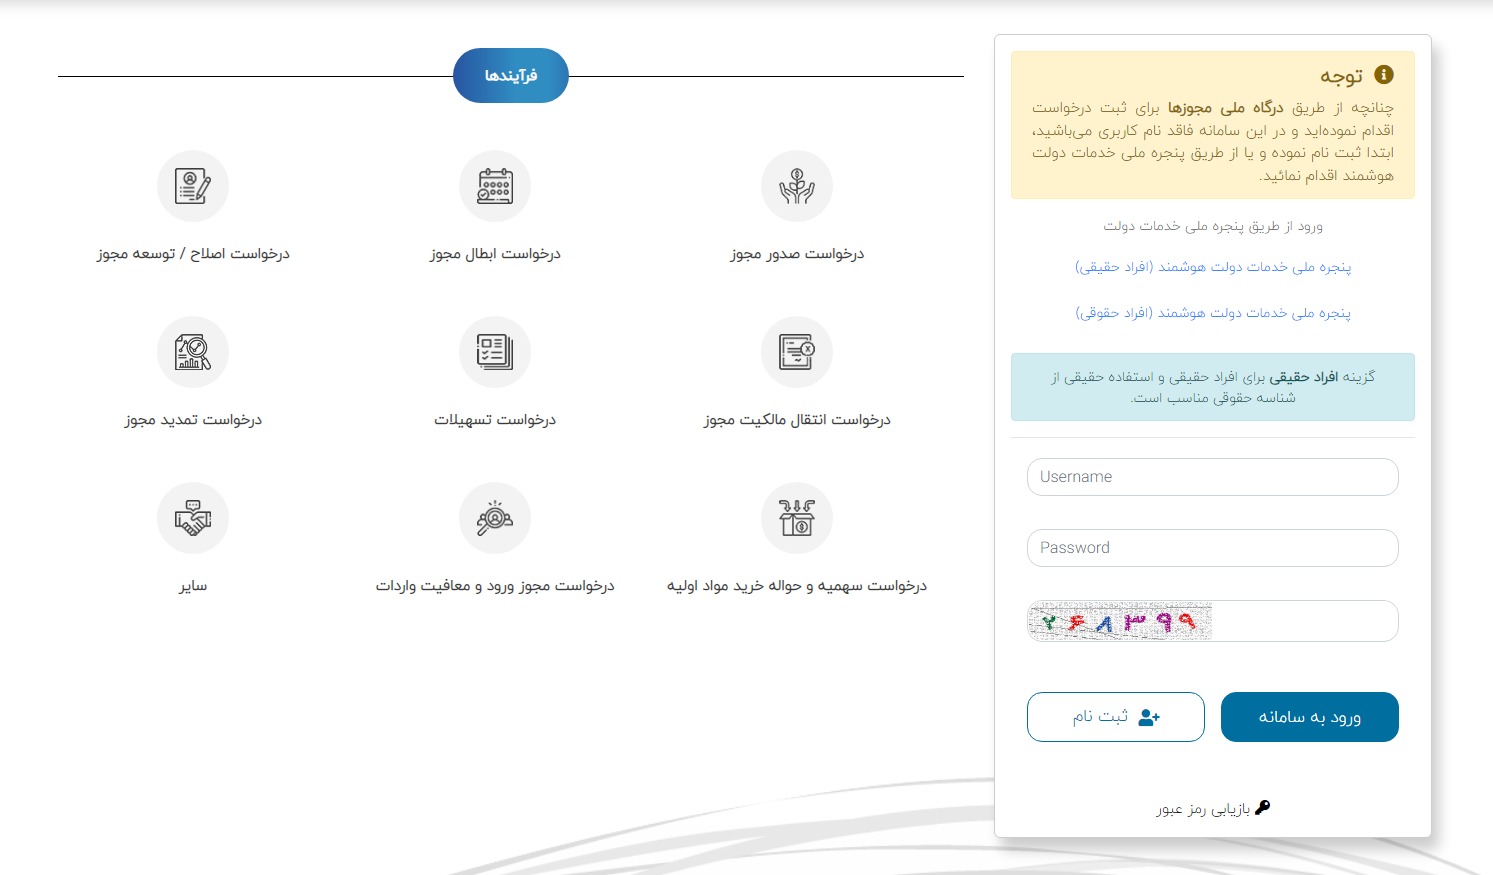Open the import permit and exemption icon
This screenshot has height=875, width=1493.
click(x=495, y=518)
